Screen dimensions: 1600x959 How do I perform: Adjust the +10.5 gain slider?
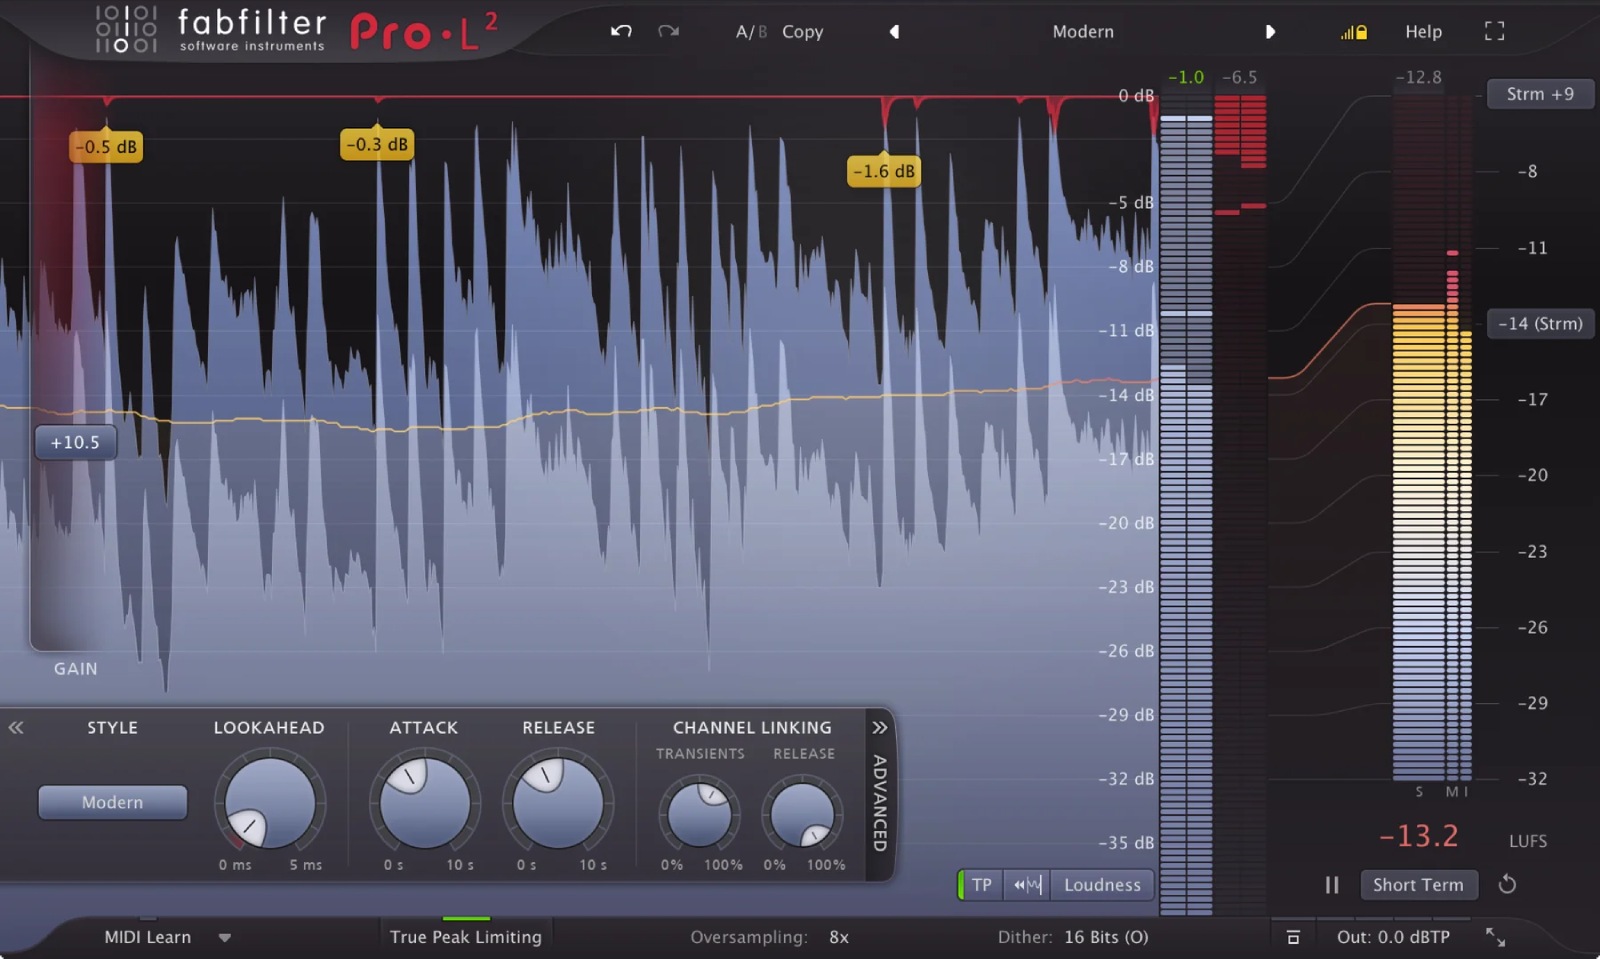[75, 441]
